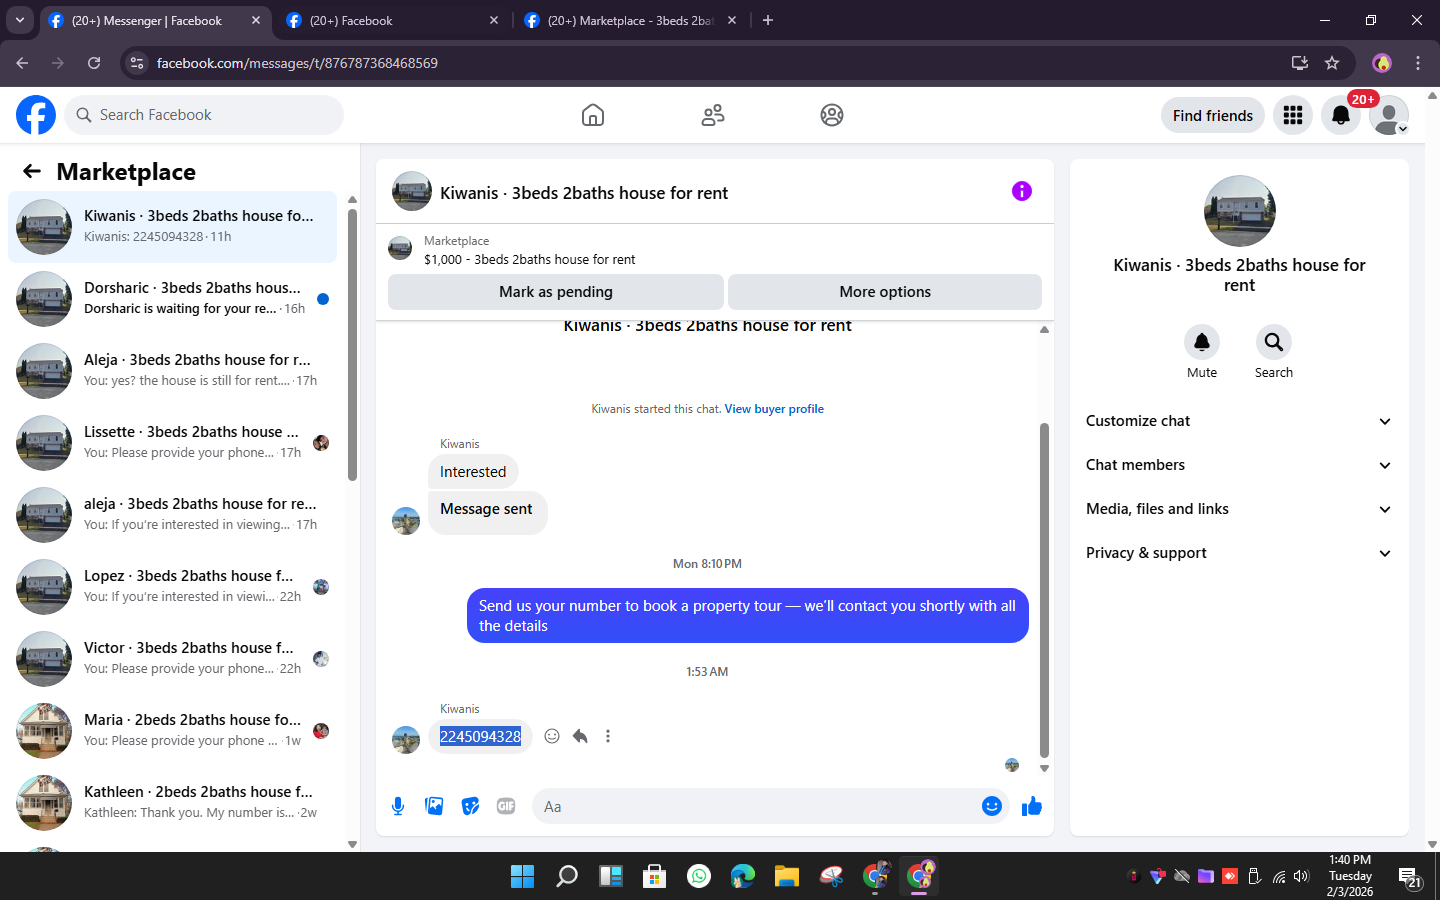Image resolution: width=1440 pixels, height=900 pixels.
Task: Open File Explorer from the taskbar
Action: point(787,876)
